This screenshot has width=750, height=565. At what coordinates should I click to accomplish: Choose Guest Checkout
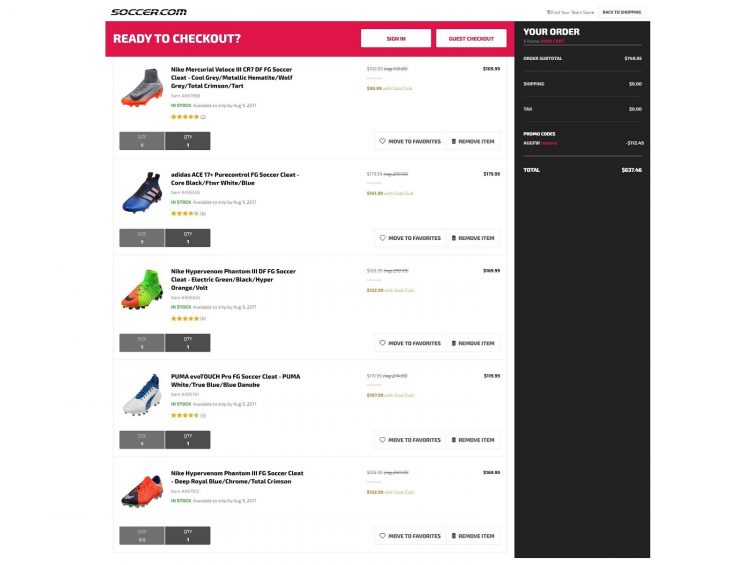(x=471, y=38)
